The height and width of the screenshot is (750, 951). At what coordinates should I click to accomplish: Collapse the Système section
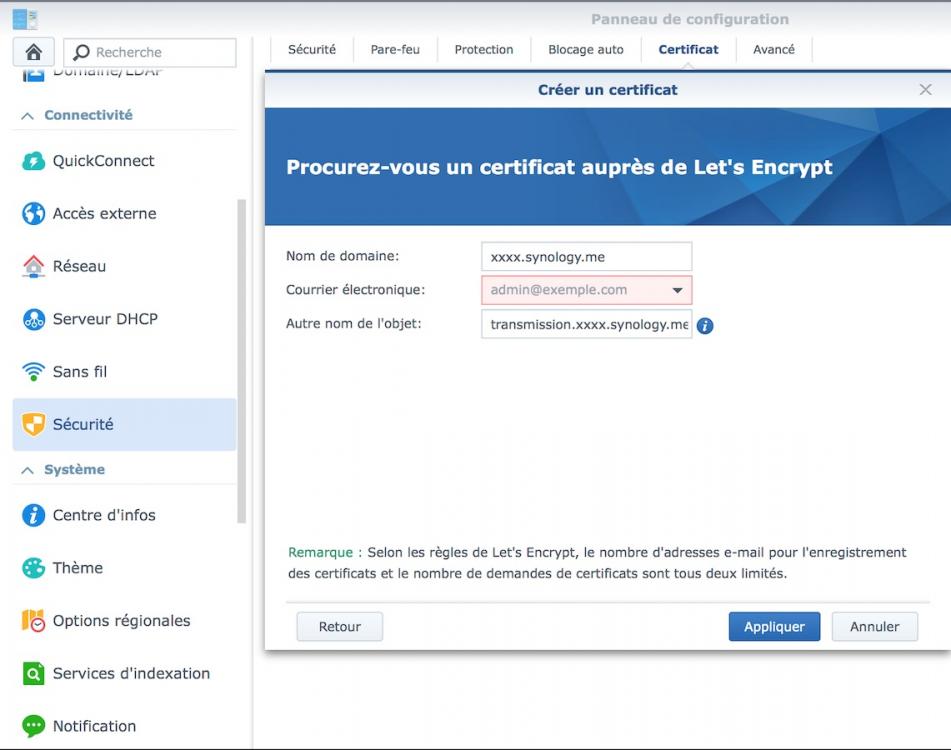point(27,470)
